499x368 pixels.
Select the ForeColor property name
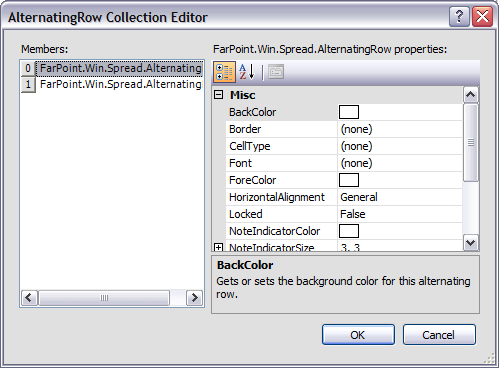tap(252, 180)
